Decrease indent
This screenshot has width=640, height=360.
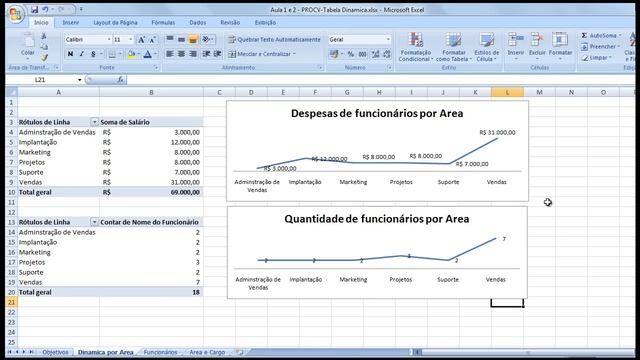[x=206, y=54]
